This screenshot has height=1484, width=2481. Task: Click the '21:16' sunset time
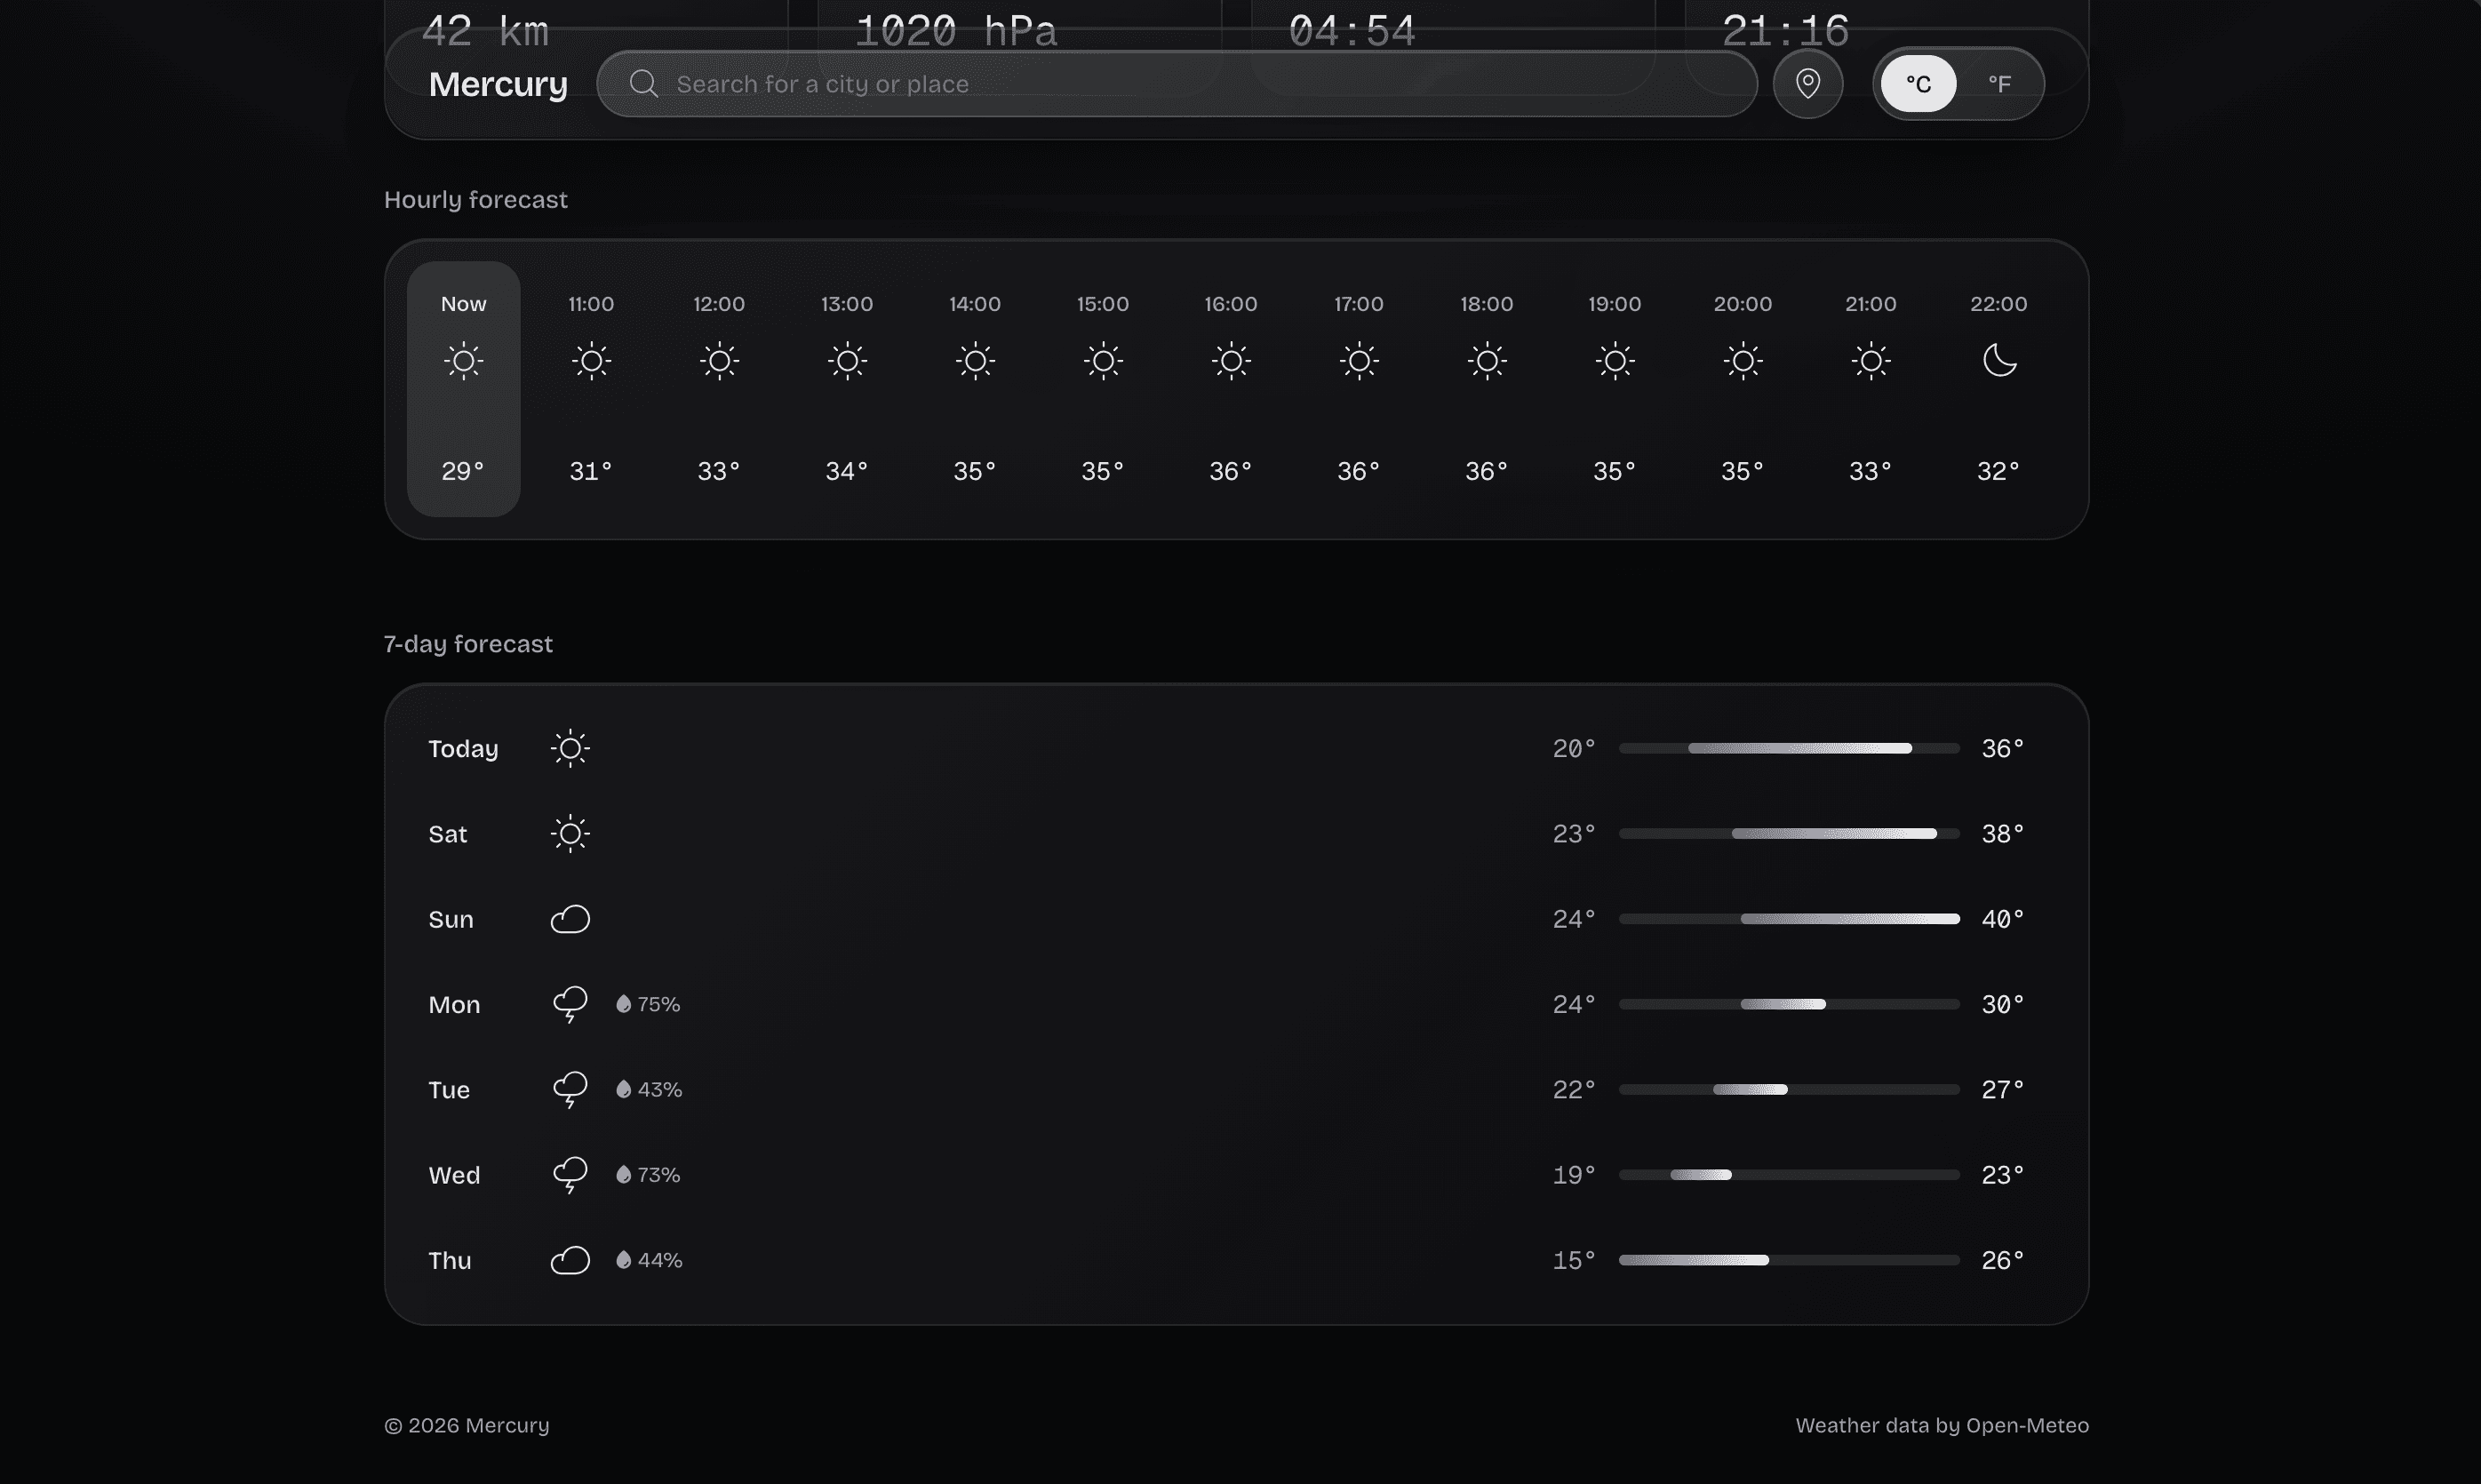coord(1785,30)
